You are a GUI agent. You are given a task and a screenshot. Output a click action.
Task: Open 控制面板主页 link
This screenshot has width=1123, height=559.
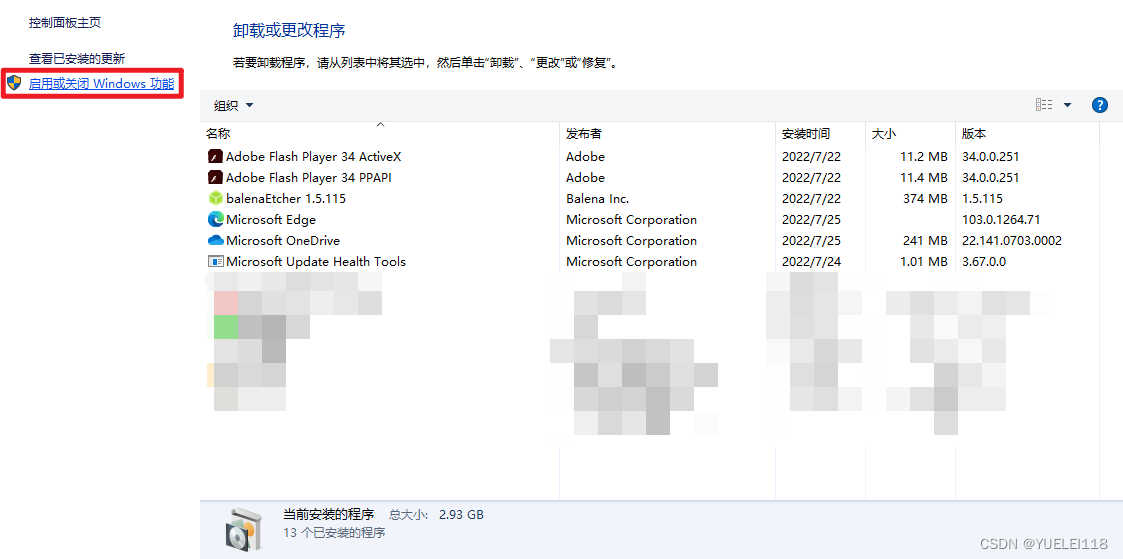click(x=65, y=23)
